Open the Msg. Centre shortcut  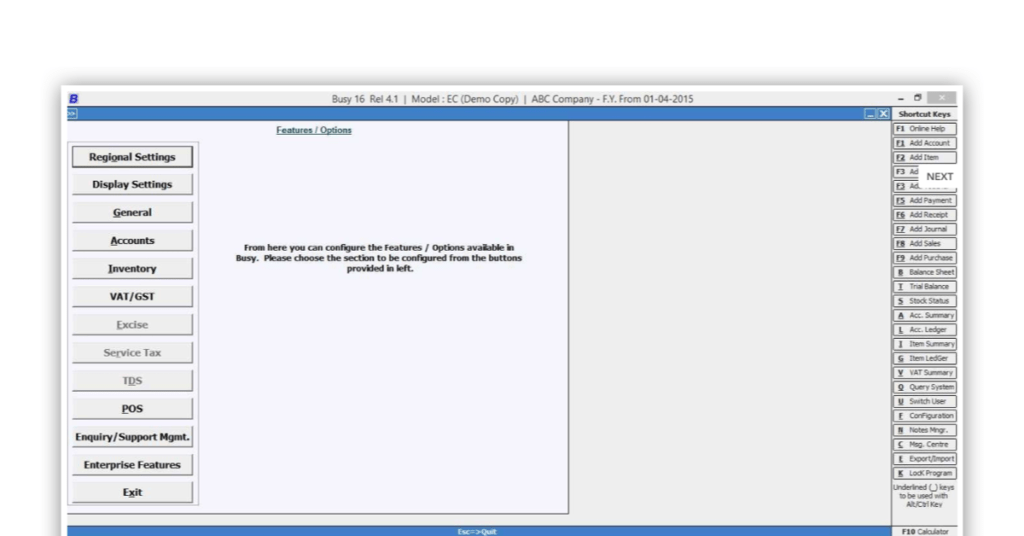point(925,445)
